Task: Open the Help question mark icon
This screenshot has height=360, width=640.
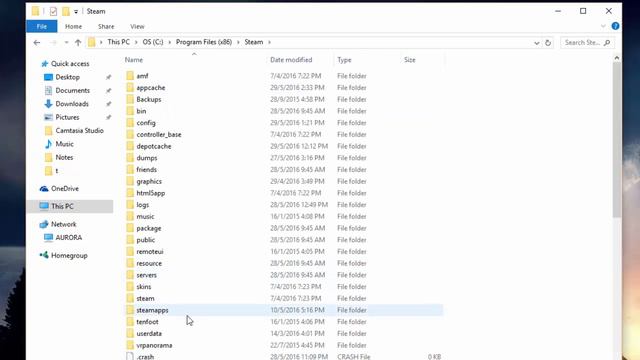Action: tap(616, 26)
